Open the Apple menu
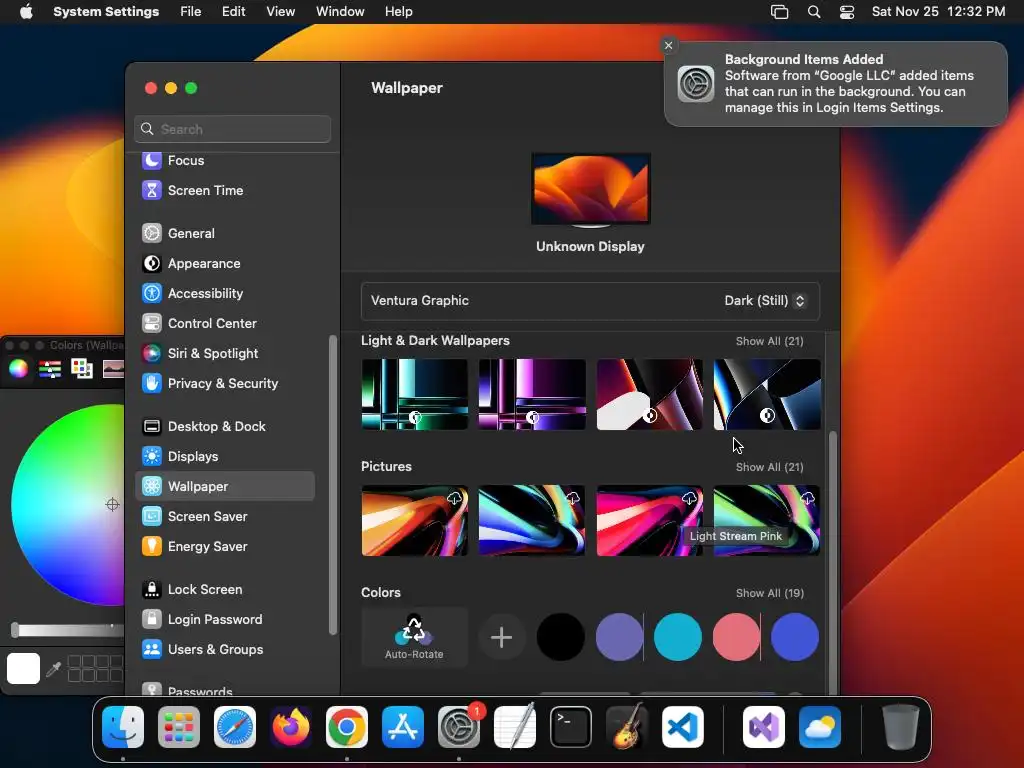The image size is (1024, 768). tap(26, 12)
